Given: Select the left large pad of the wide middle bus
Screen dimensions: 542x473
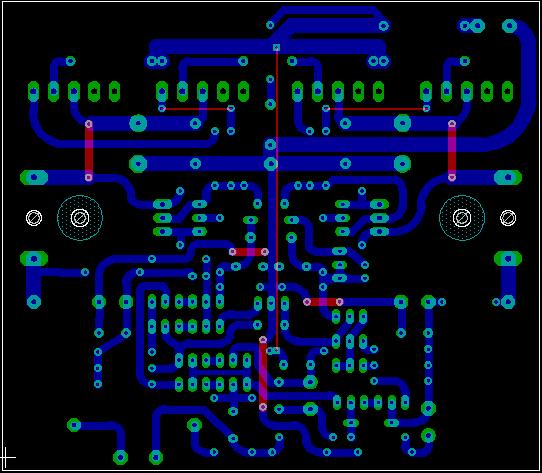Looking at the screenshot, I should tap(138, 164).
